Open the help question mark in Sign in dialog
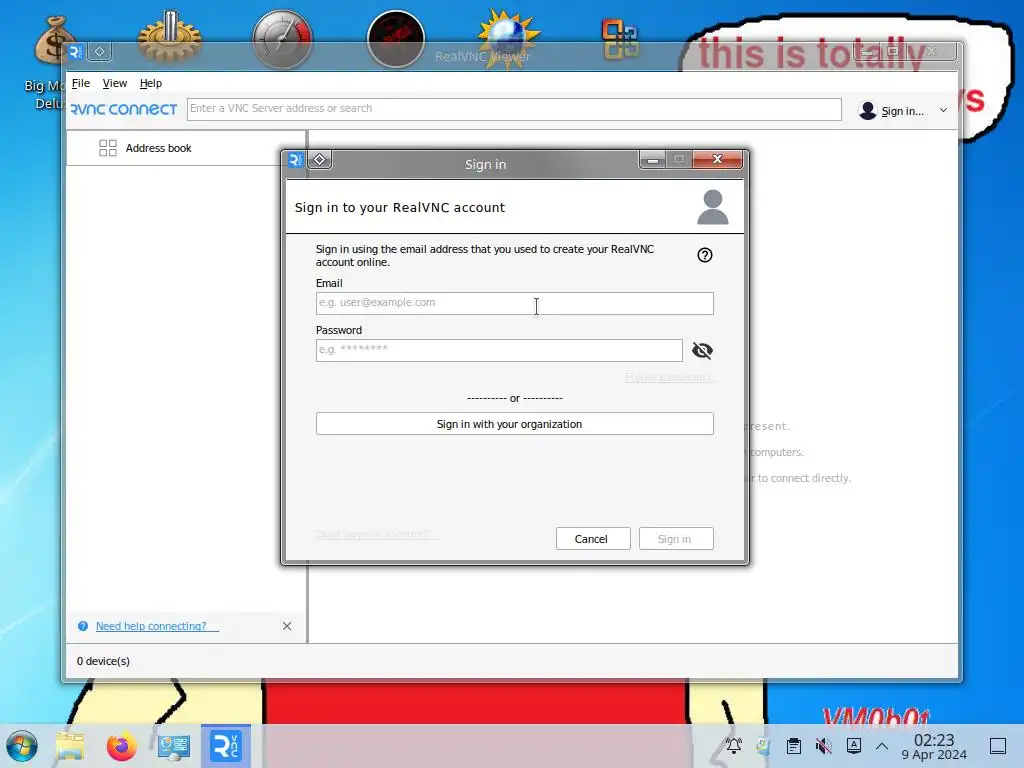 coord(705,255)
